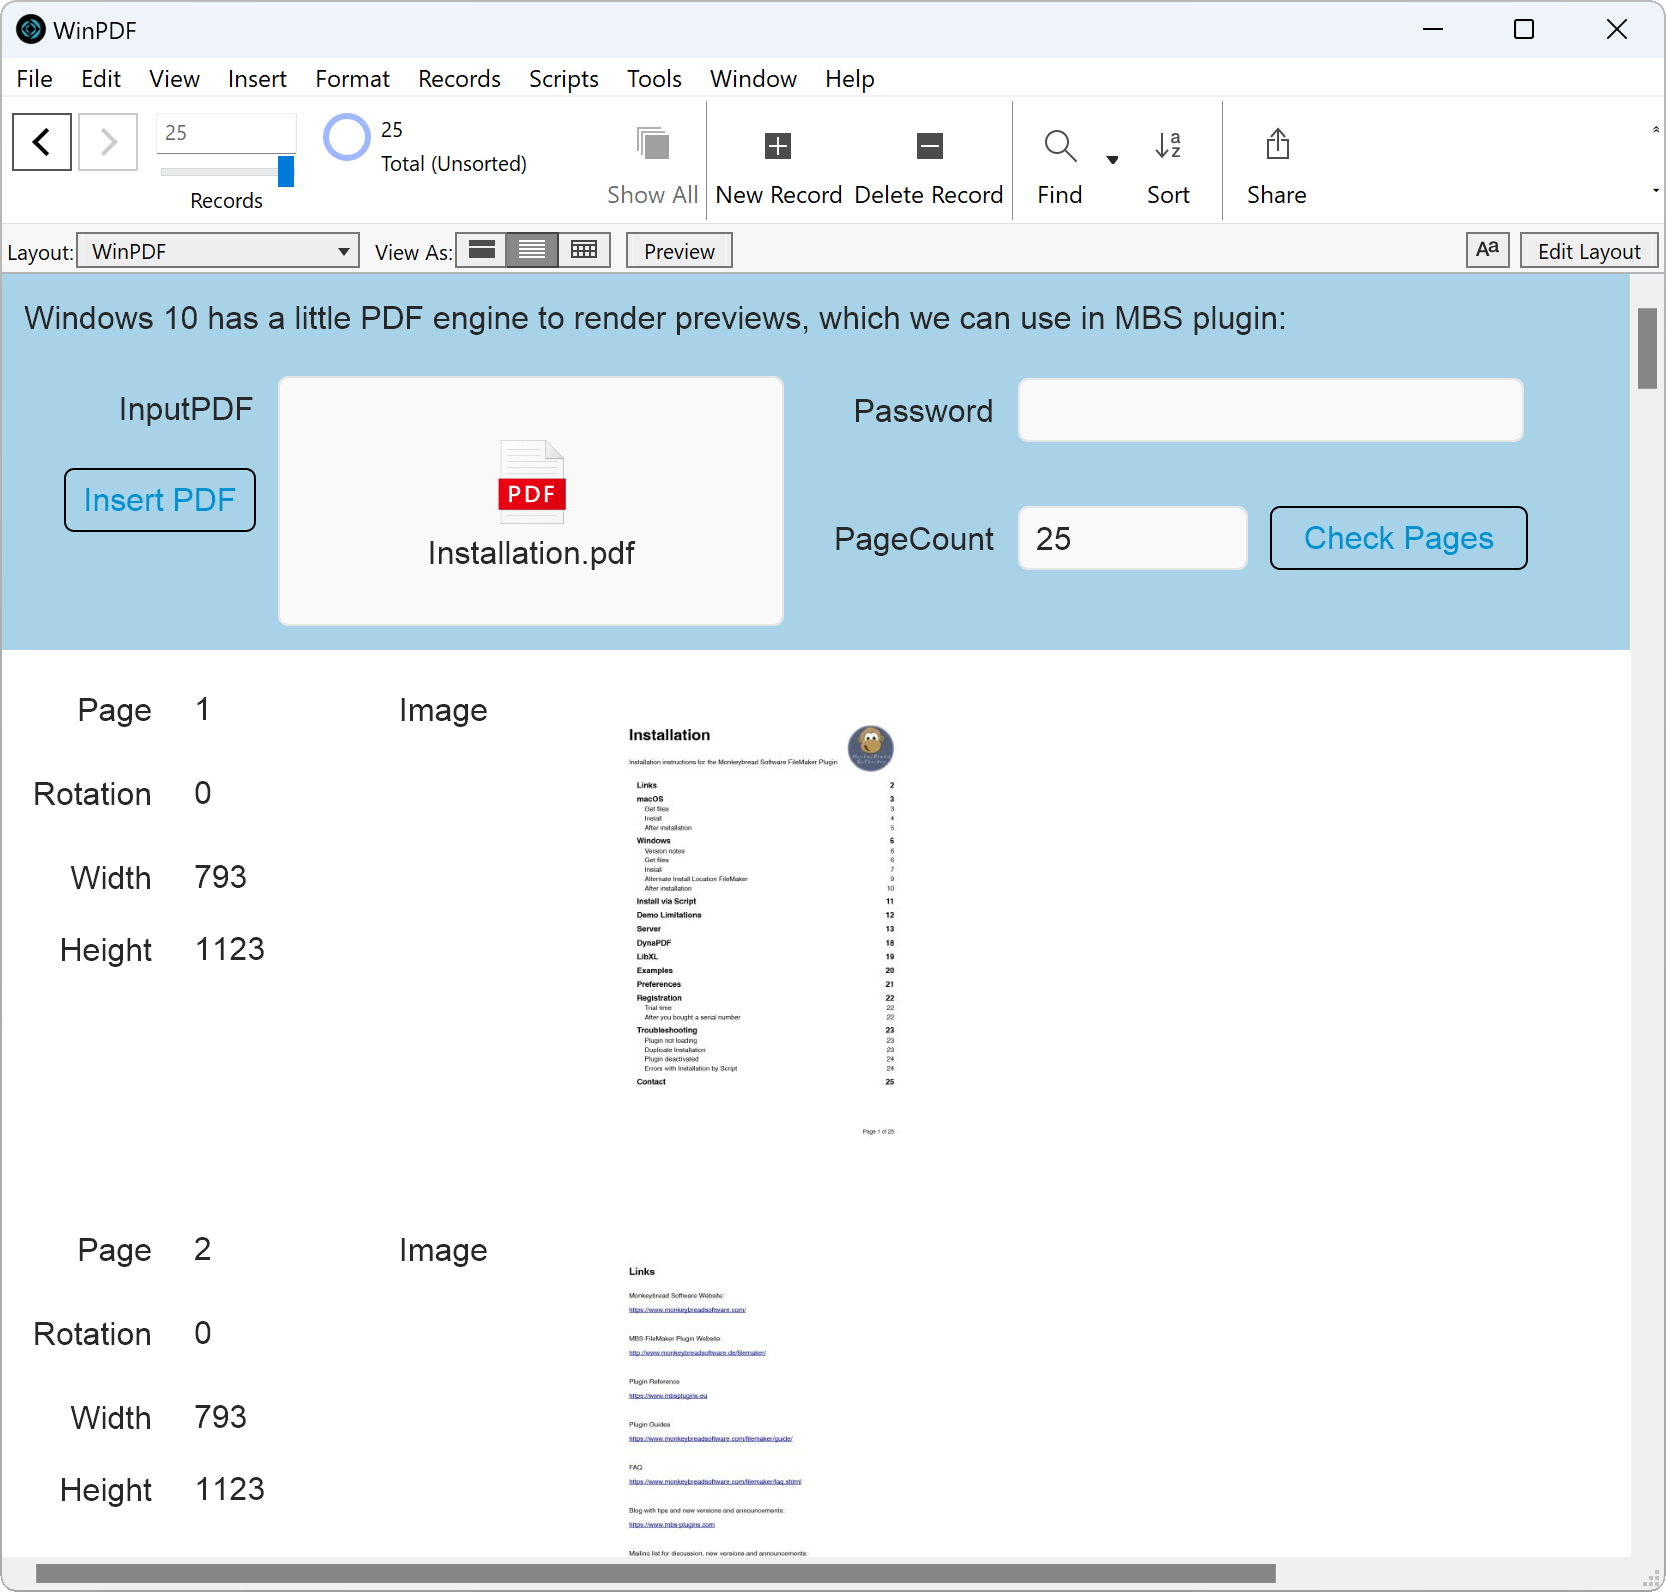Go to the previous record arrow

42,142
